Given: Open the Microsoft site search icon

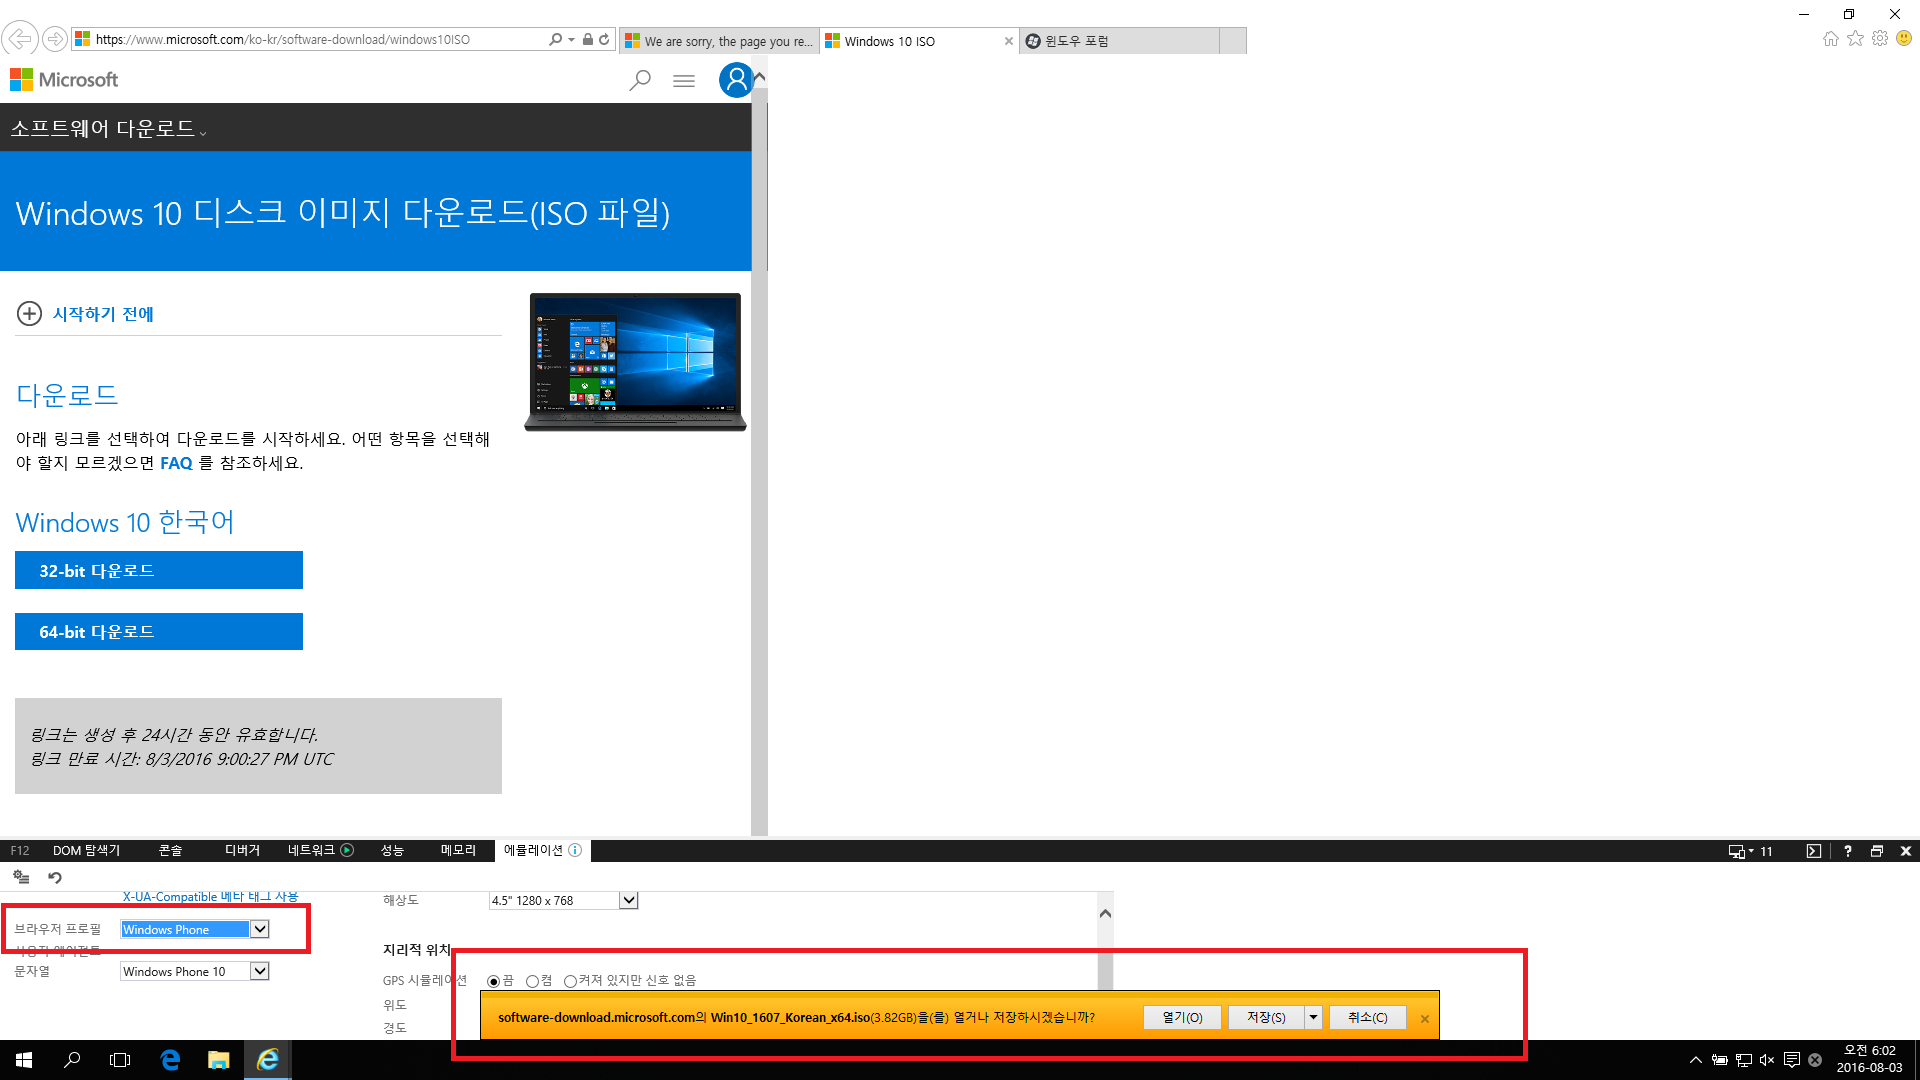Looking at the screenshot, I should 640,80.
